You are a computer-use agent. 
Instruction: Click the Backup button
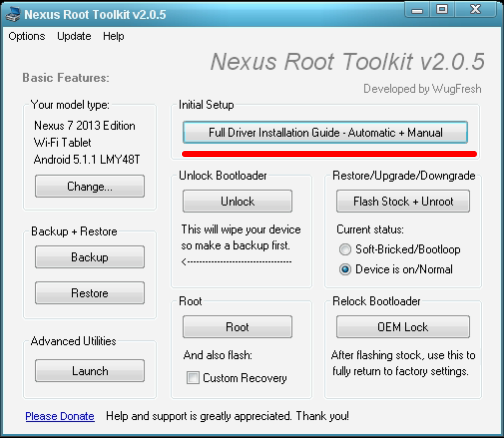tap(90, 257)
